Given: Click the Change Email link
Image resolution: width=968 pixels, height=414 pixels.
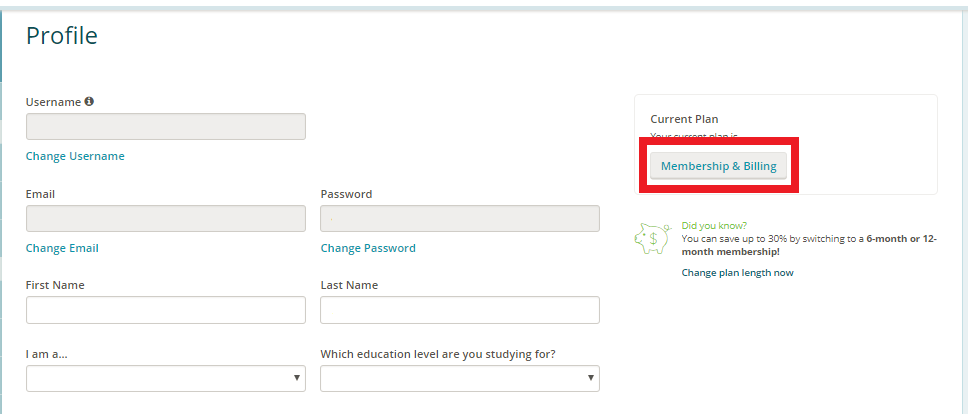Looking at the screenshot, I should [x=62, y=248].
